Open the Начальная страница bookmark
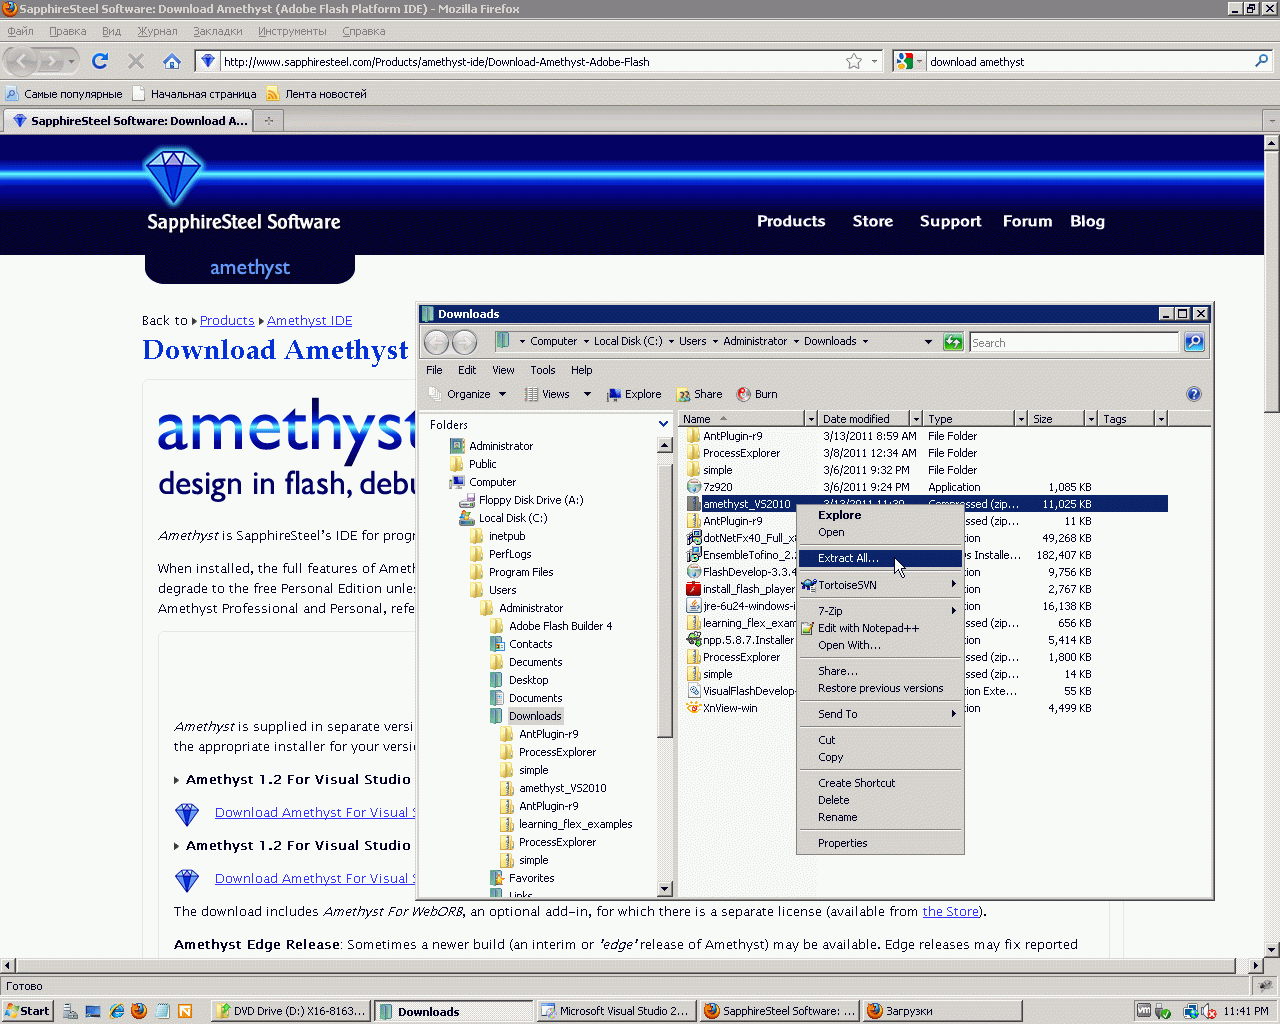 click(194, 94)
